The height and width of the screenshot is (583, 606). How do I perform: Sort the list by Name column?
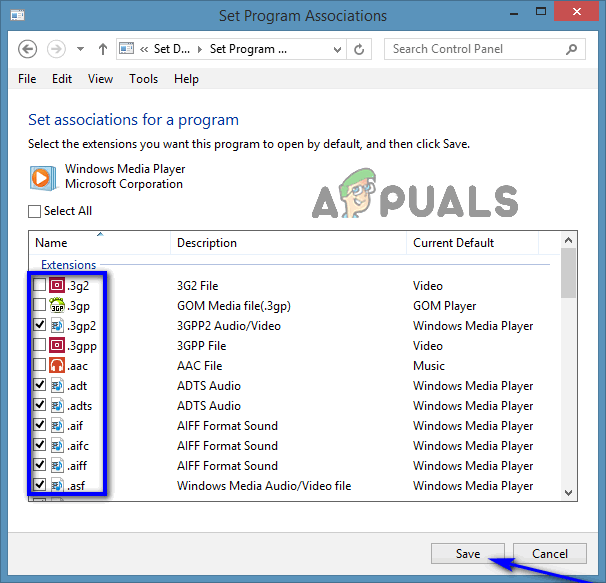(100, 243)
